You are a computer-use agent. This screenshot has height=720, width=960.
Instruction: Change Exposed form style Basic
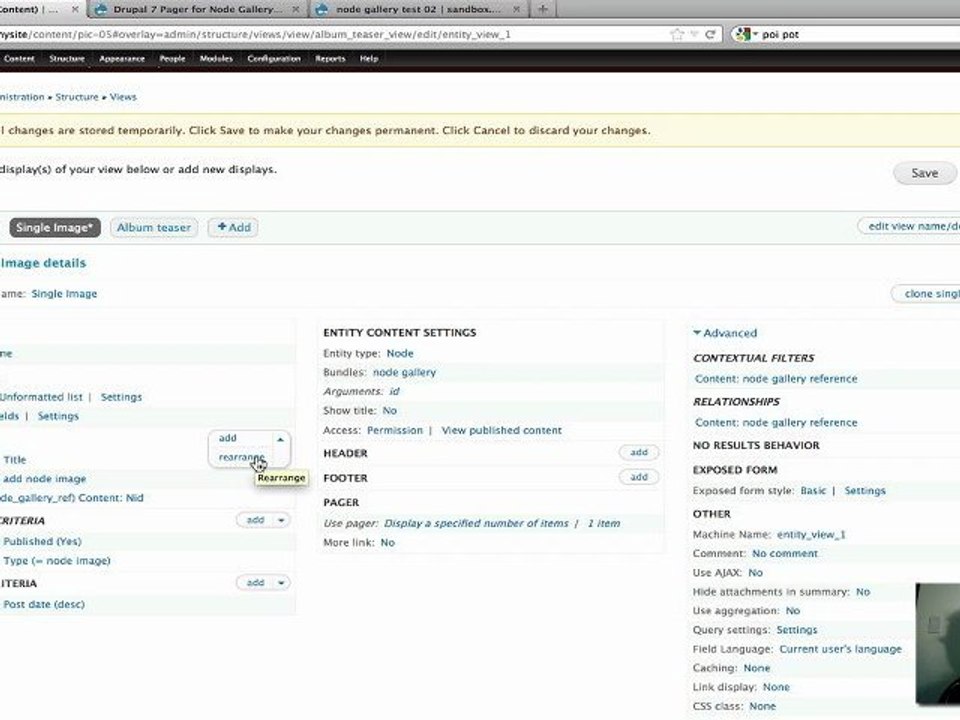tap(813, 490)
